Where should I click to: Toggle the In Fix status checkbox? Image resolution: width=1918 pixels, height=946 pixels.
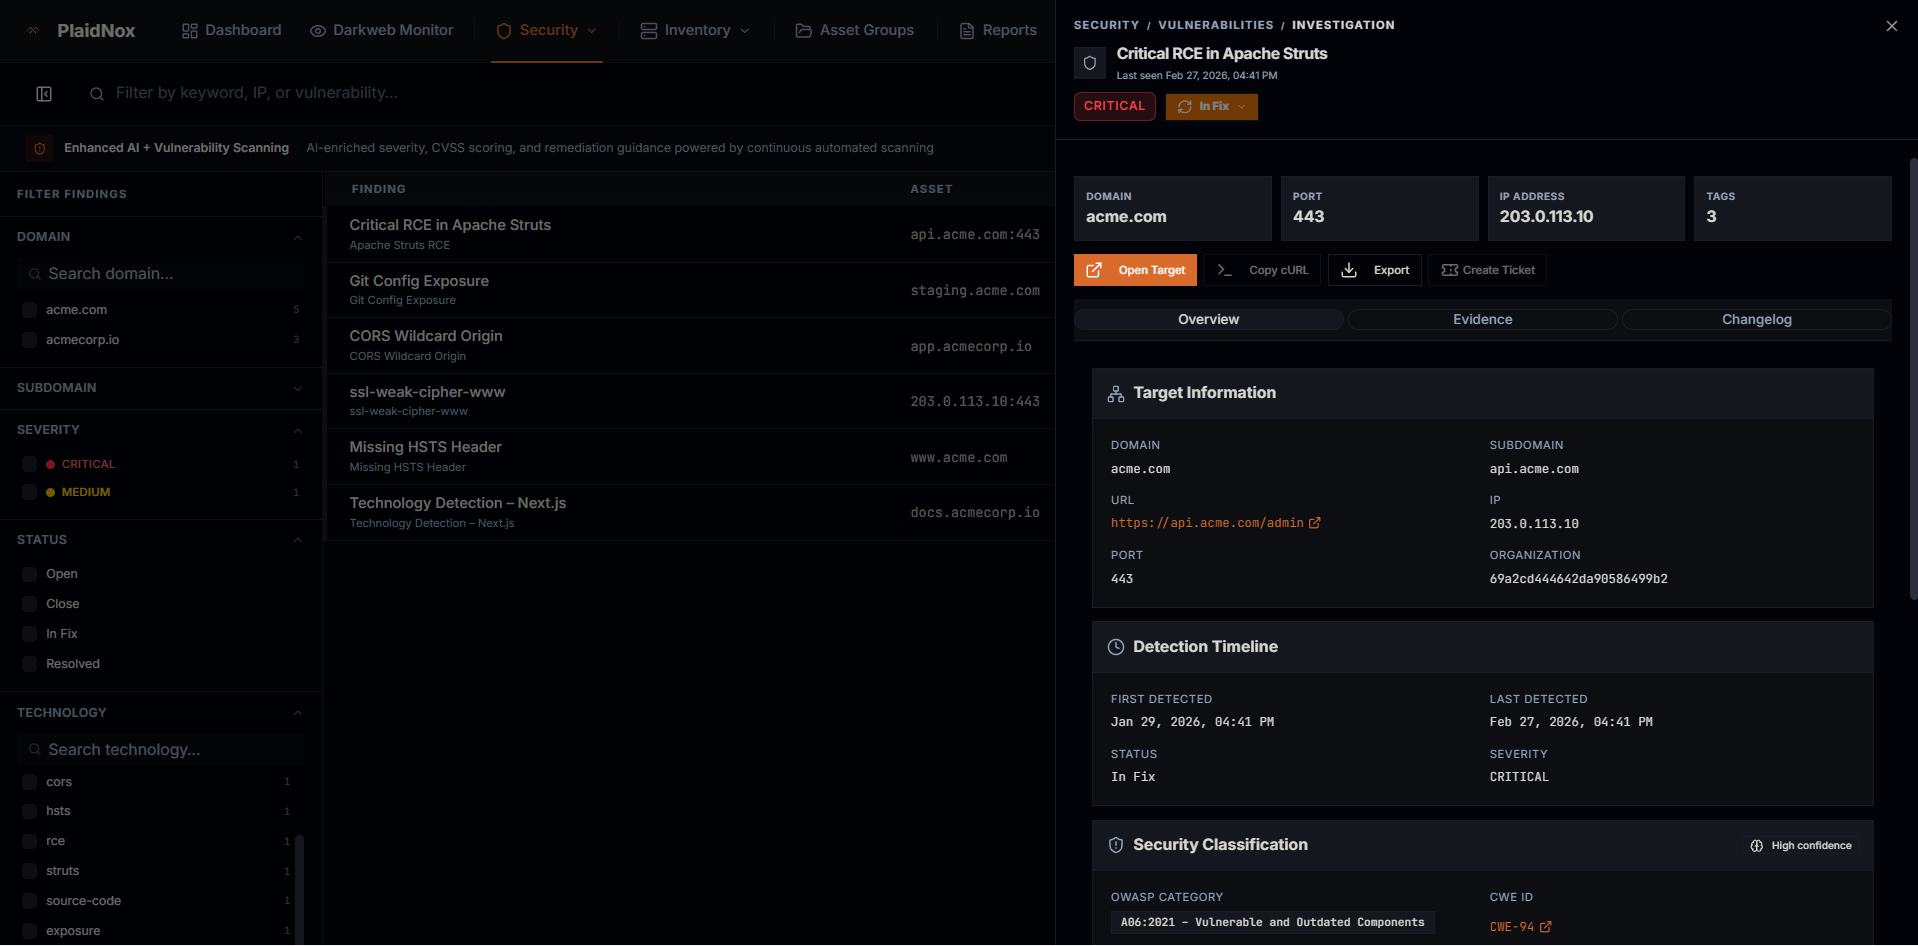(x=30, y=634)
